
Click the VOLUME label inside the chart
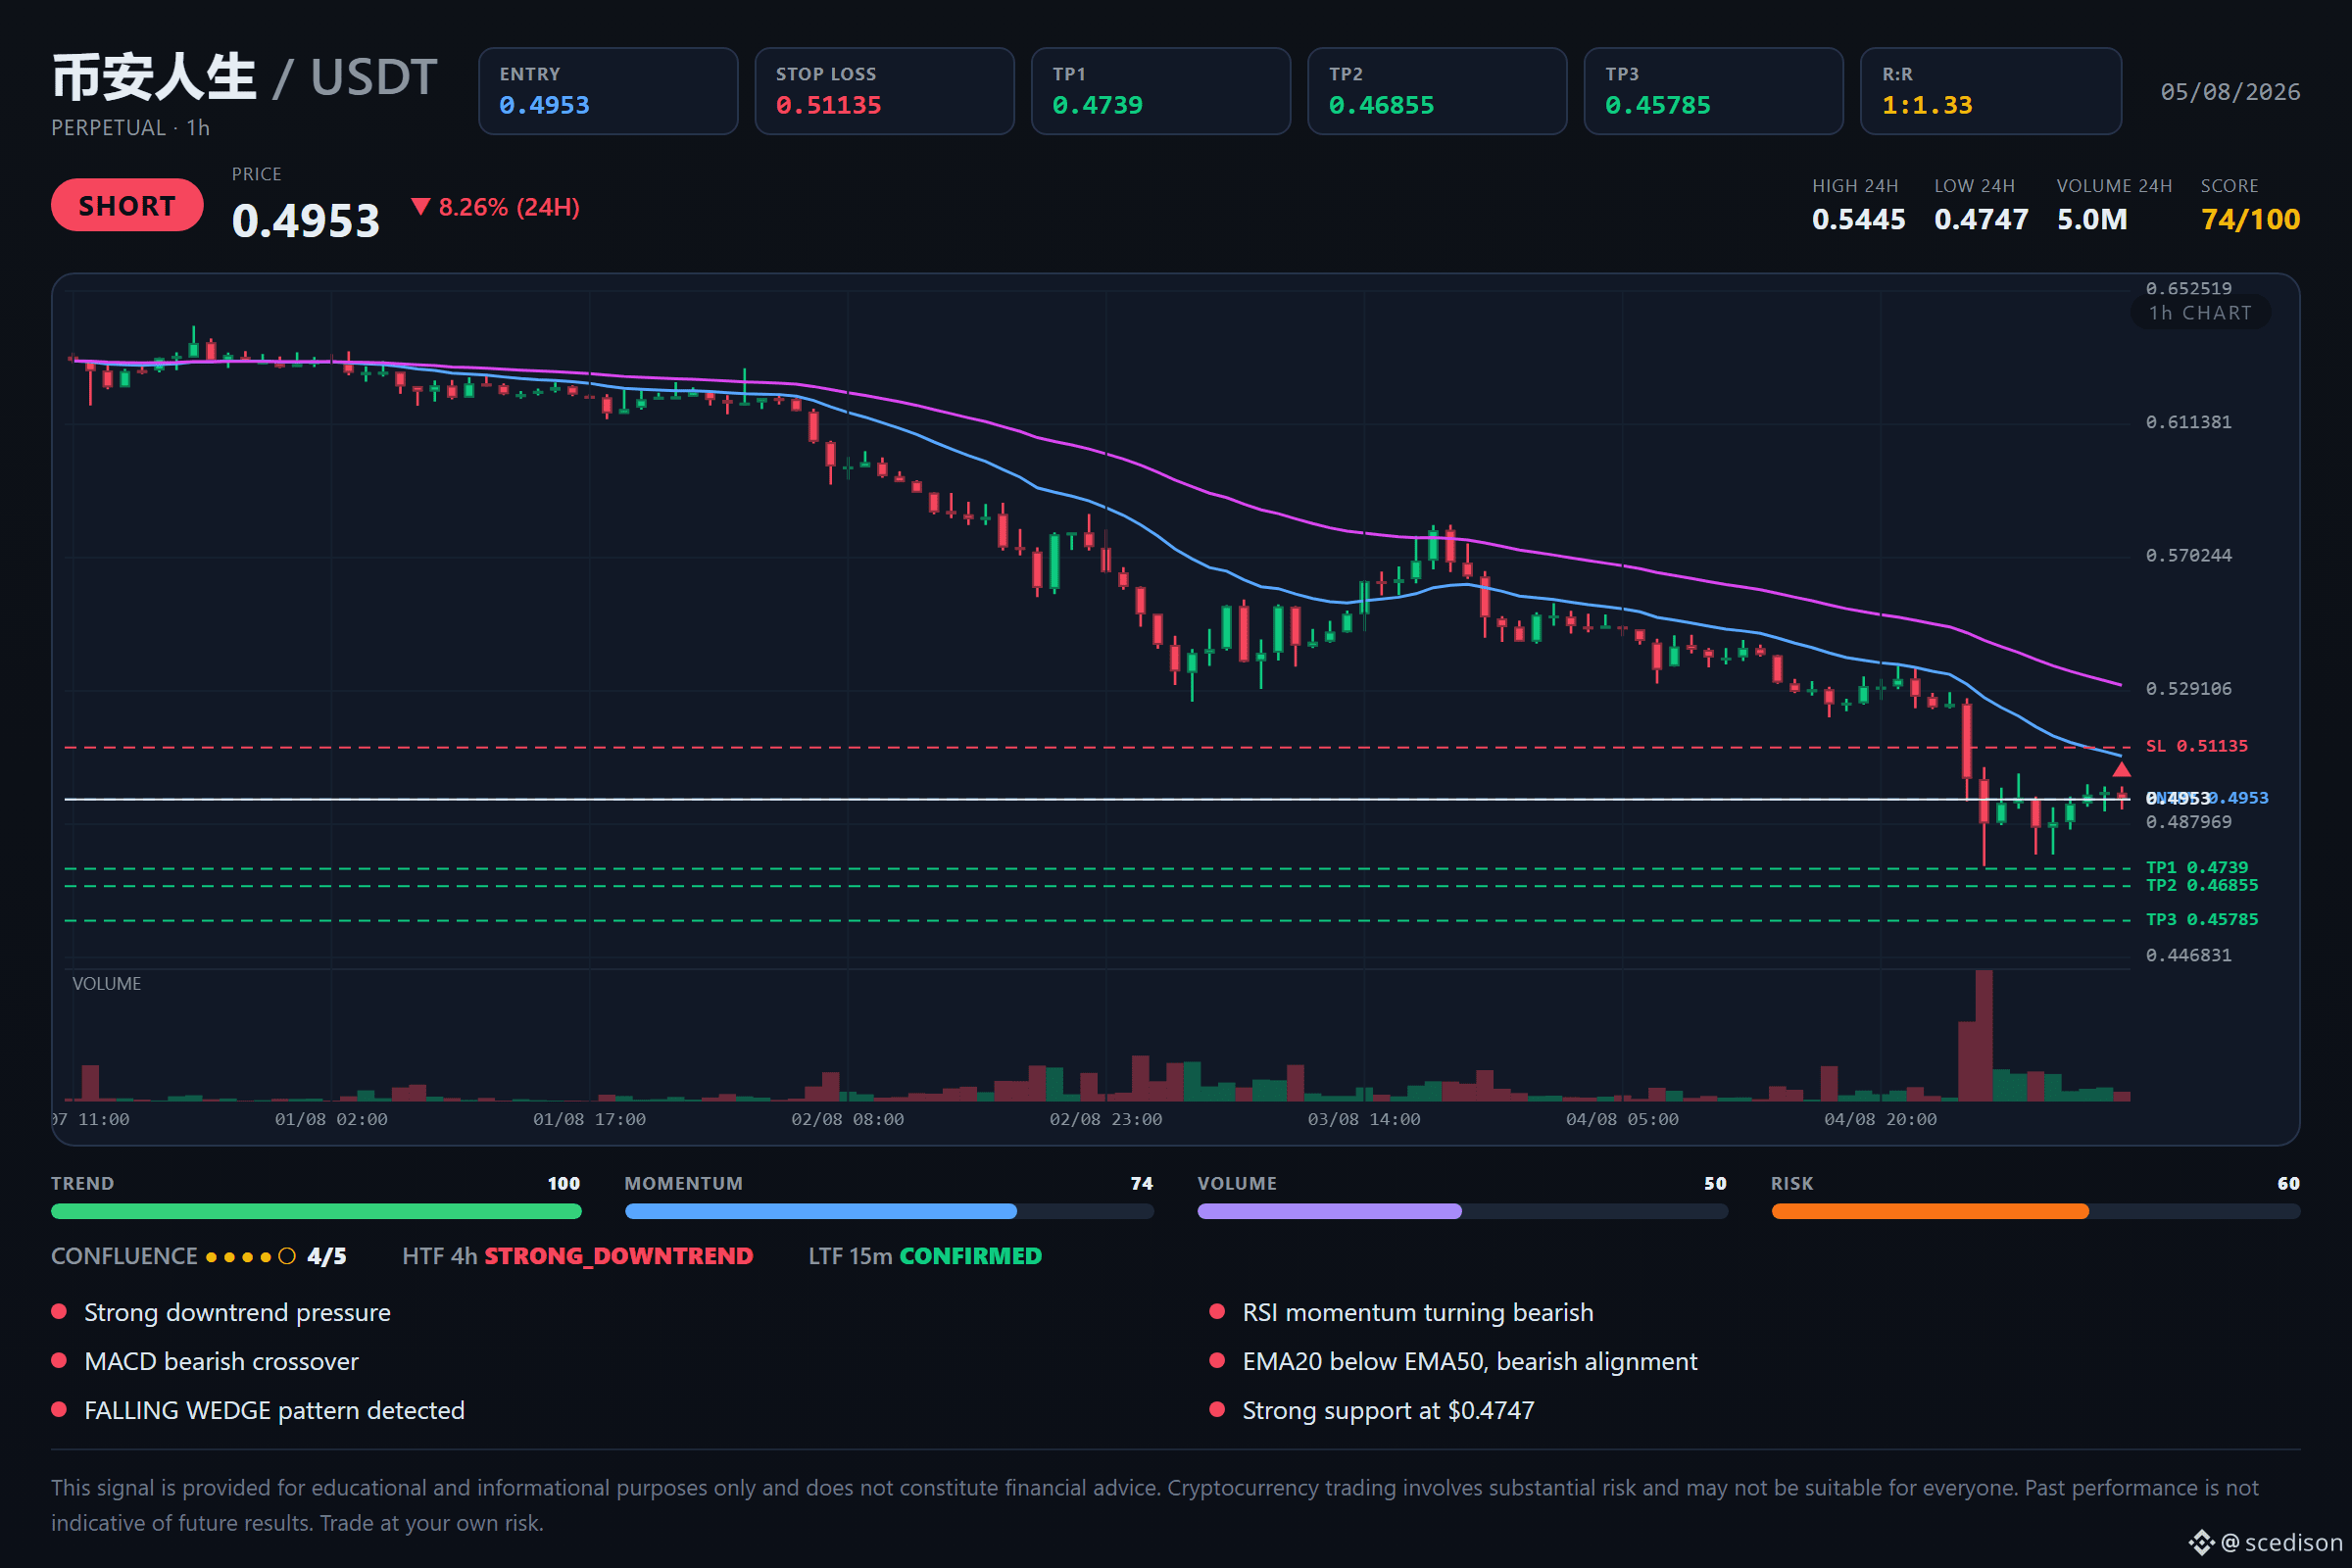(x=106, y=984)
